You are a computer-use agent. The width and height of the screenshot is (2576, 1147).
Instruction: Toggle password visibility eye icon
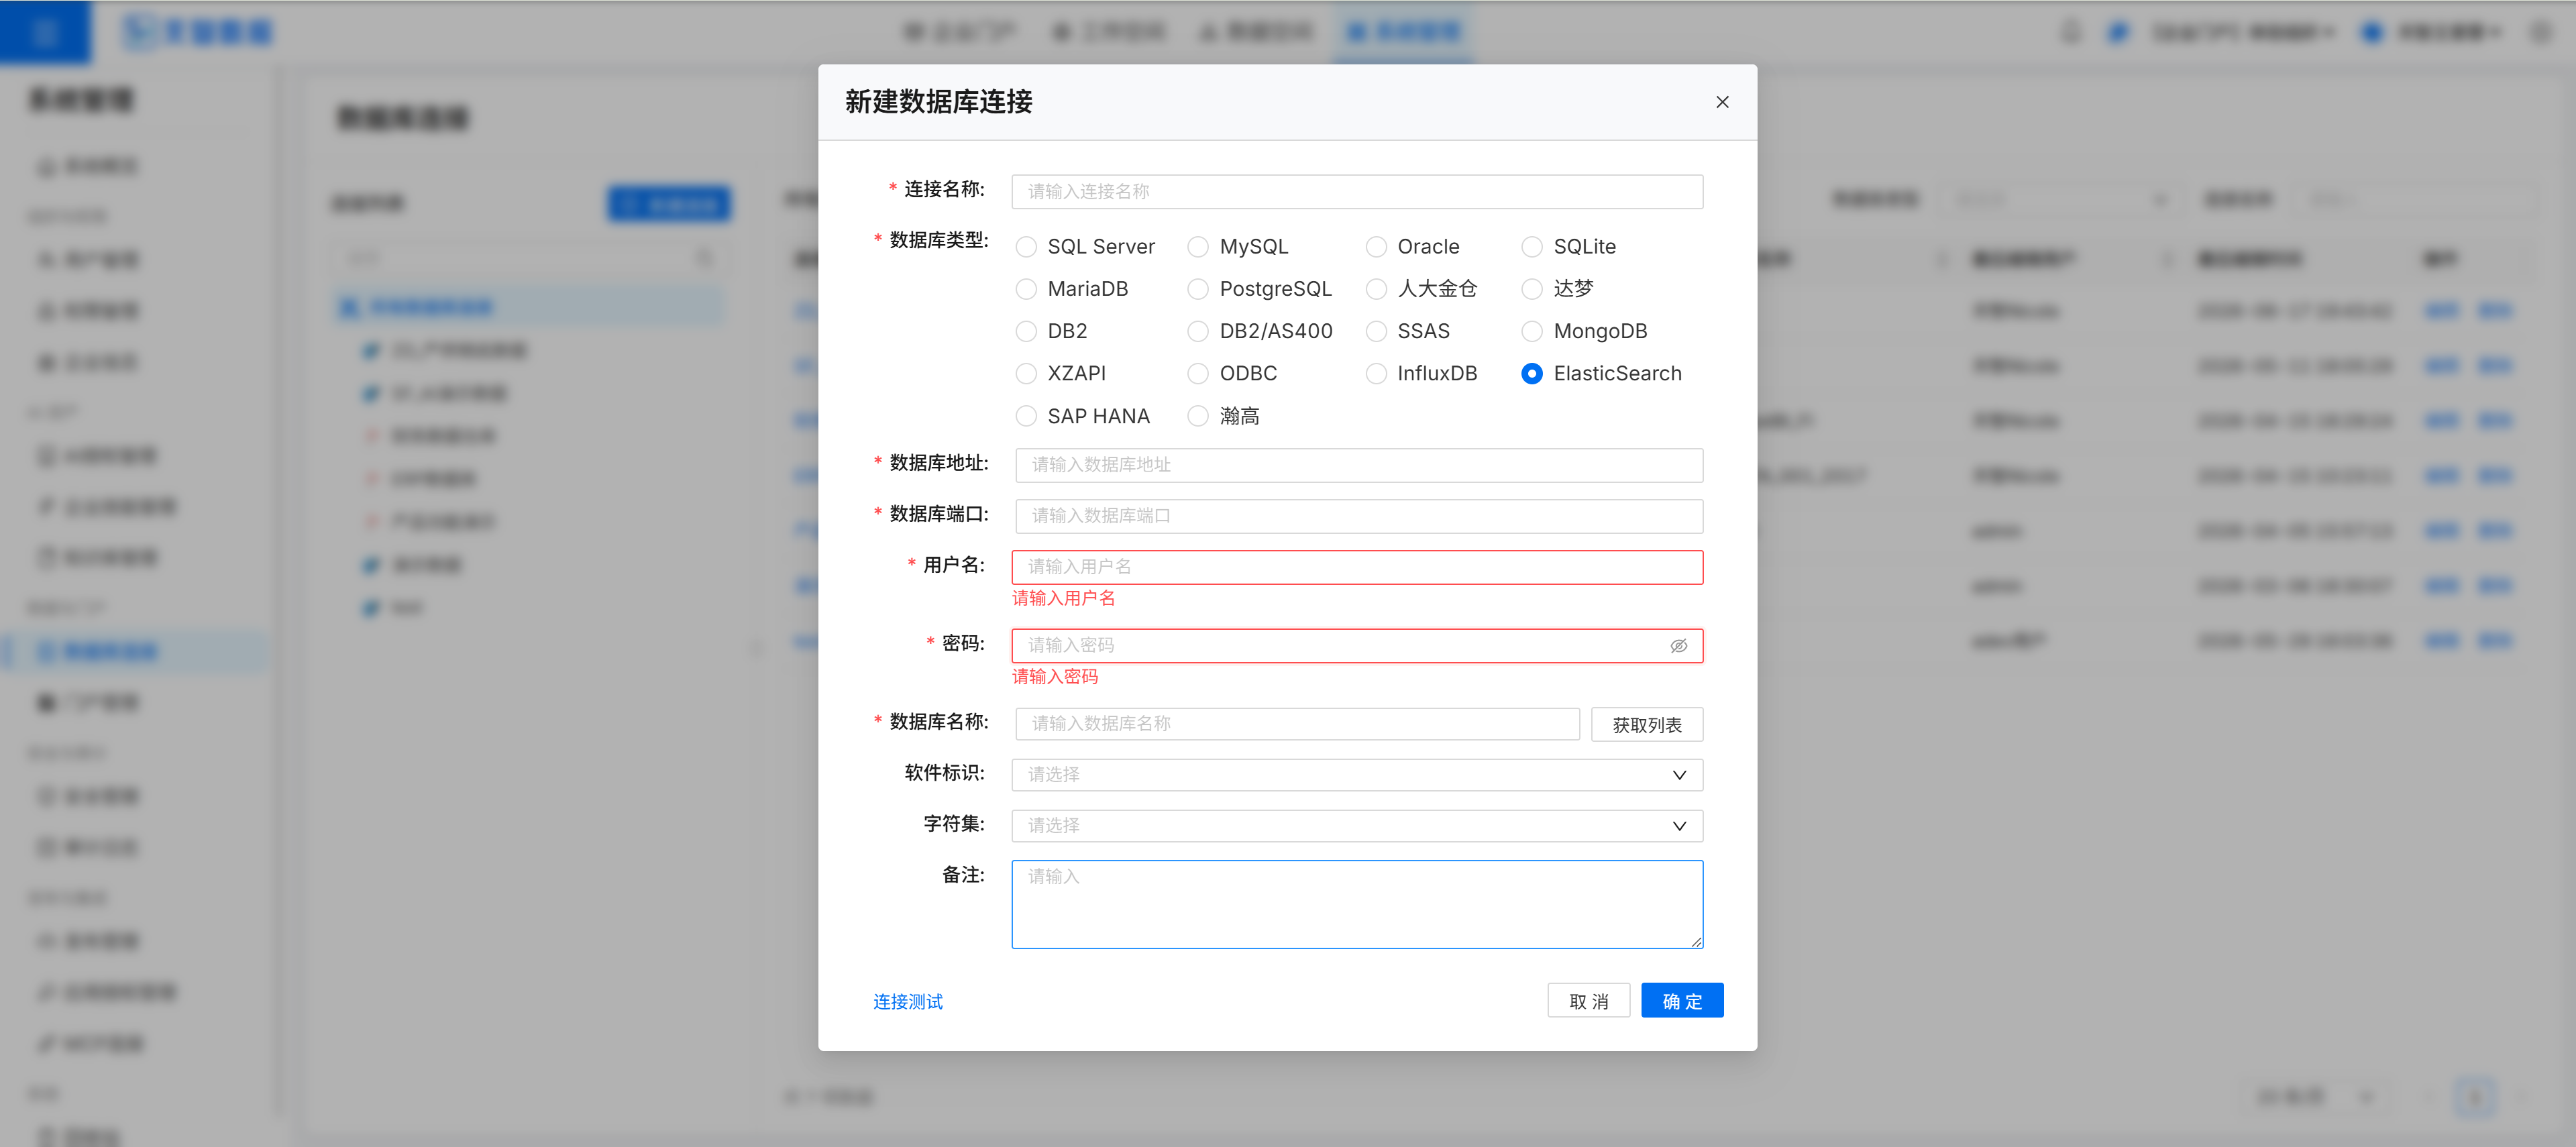coord(1679,646)
